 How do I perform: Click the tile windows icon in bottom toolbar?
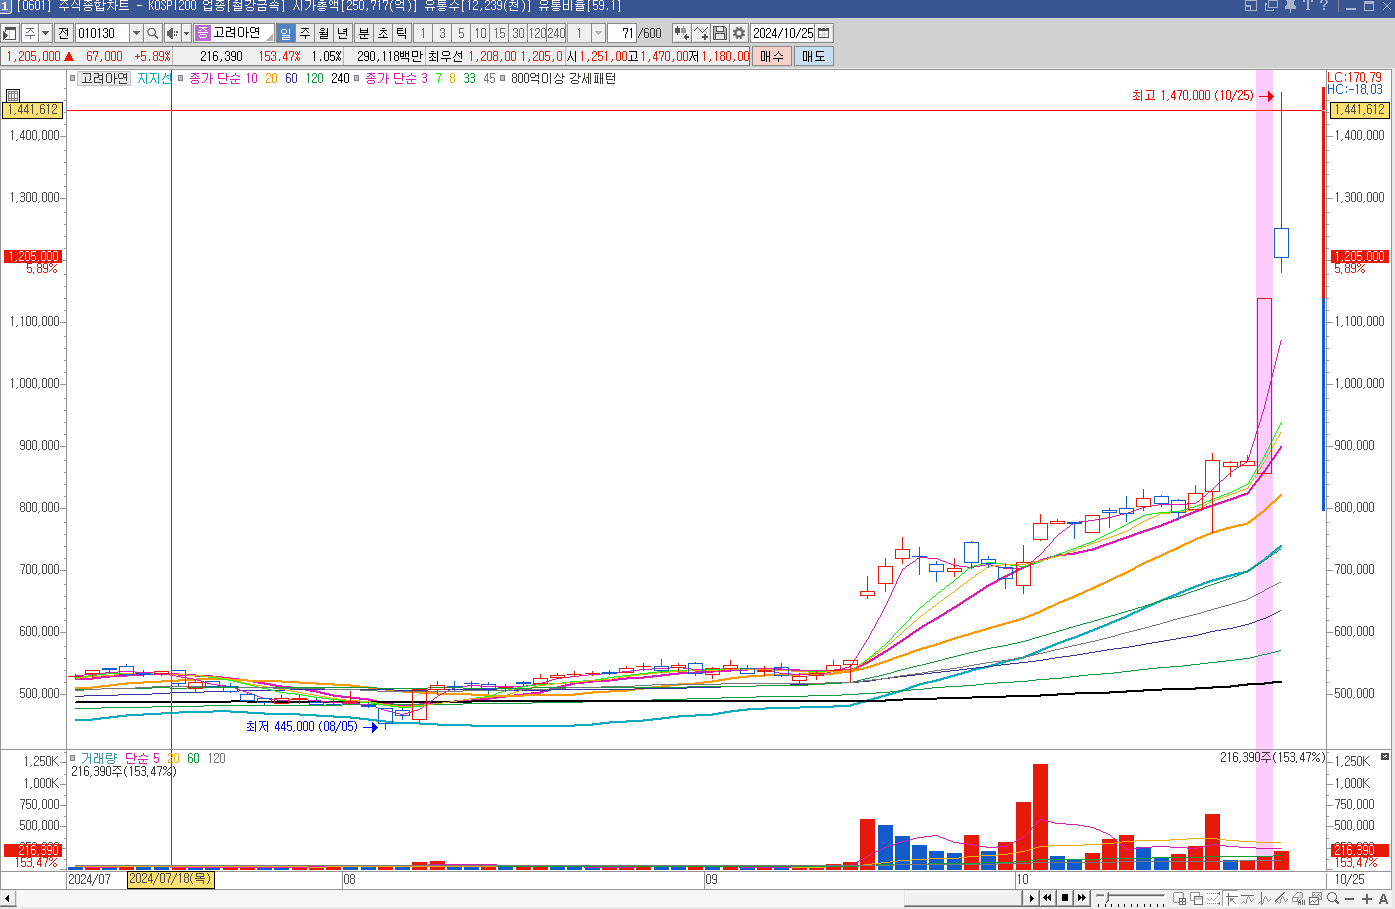pos(1180,899)
